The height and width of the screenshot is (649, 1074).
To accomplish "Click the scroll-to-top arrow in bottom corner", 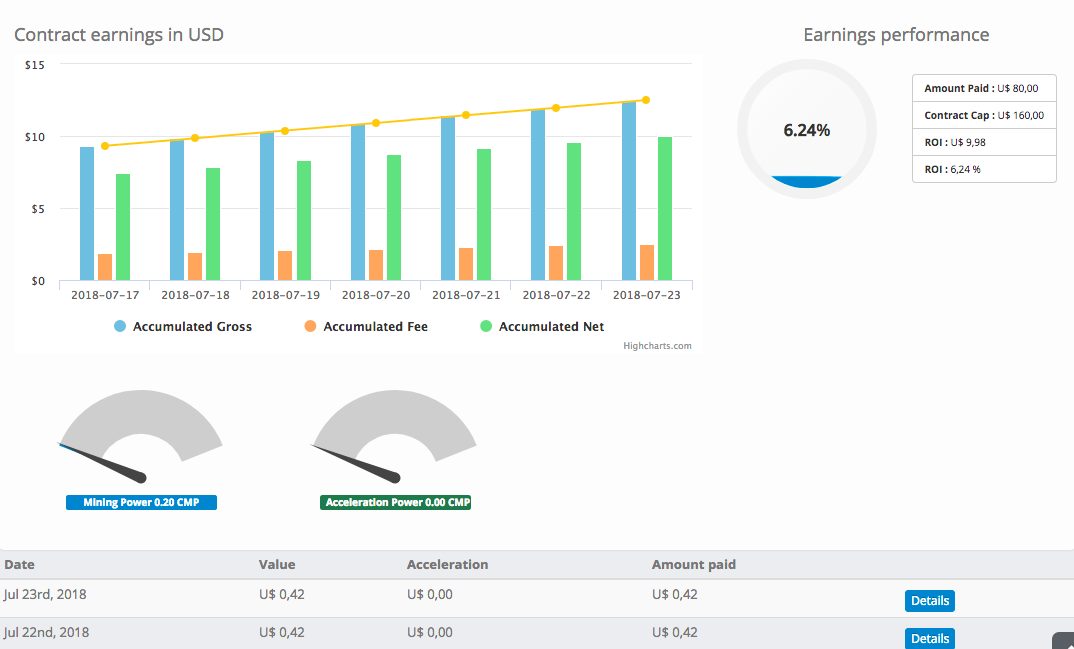I will [x=1064, y=642].
